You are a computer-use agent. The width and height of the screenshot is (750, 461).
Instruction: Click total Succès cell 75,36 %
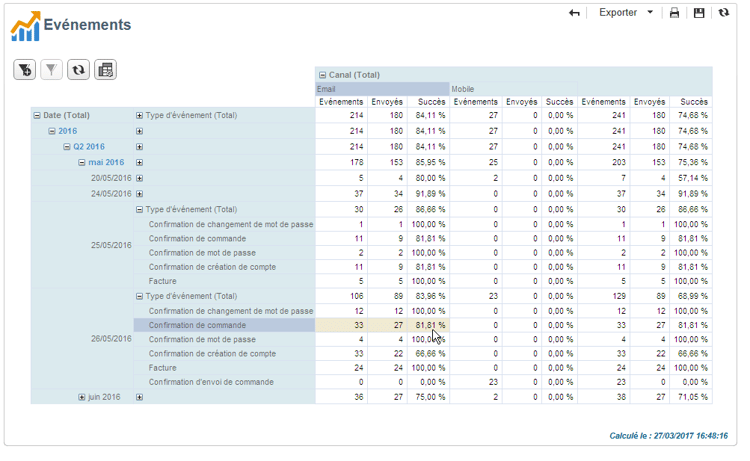693,163
